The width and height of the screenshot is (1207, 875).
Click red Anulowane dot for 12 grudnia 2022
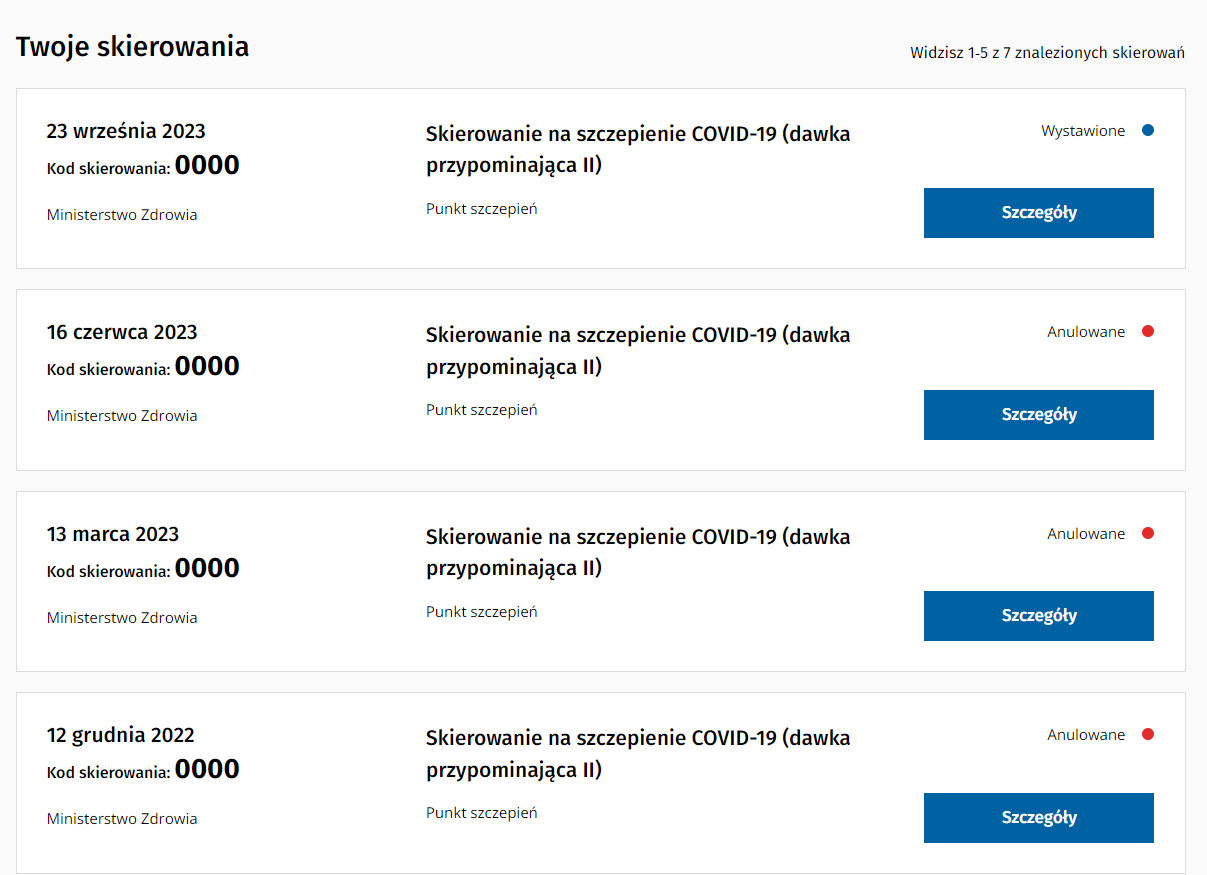pyautogui.click(x=1148, y=735)
